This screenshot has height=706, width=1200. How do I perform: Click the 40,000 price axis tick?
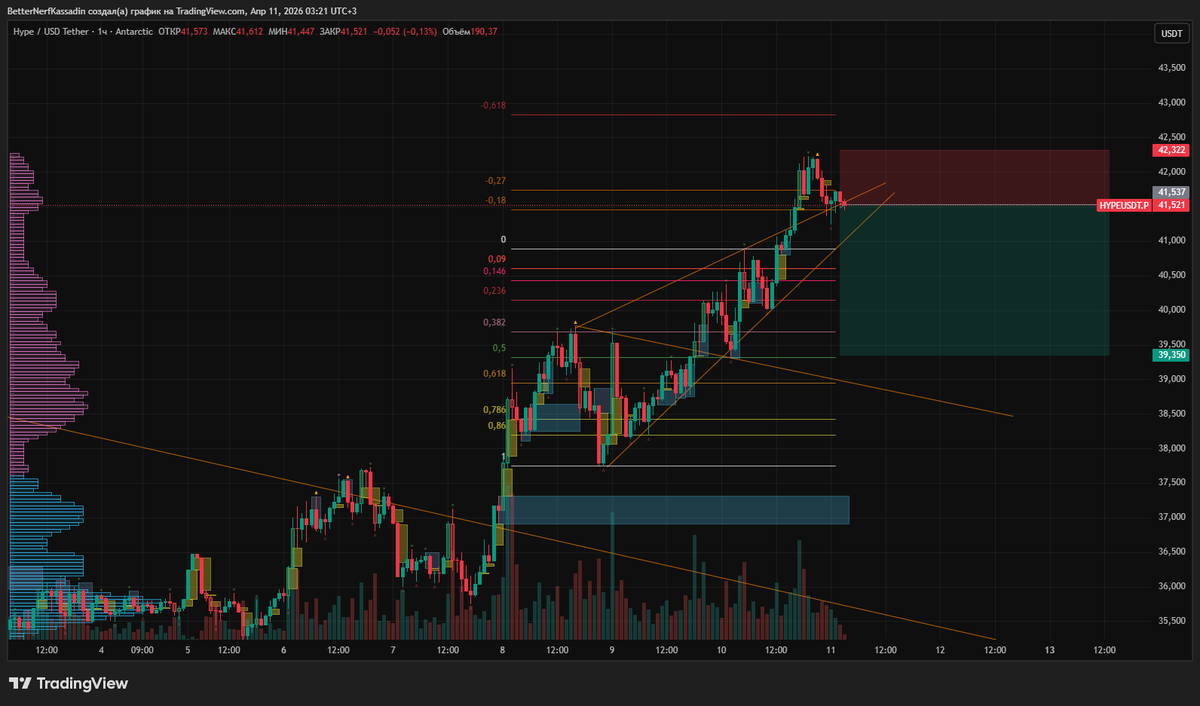pos(1172,310)
